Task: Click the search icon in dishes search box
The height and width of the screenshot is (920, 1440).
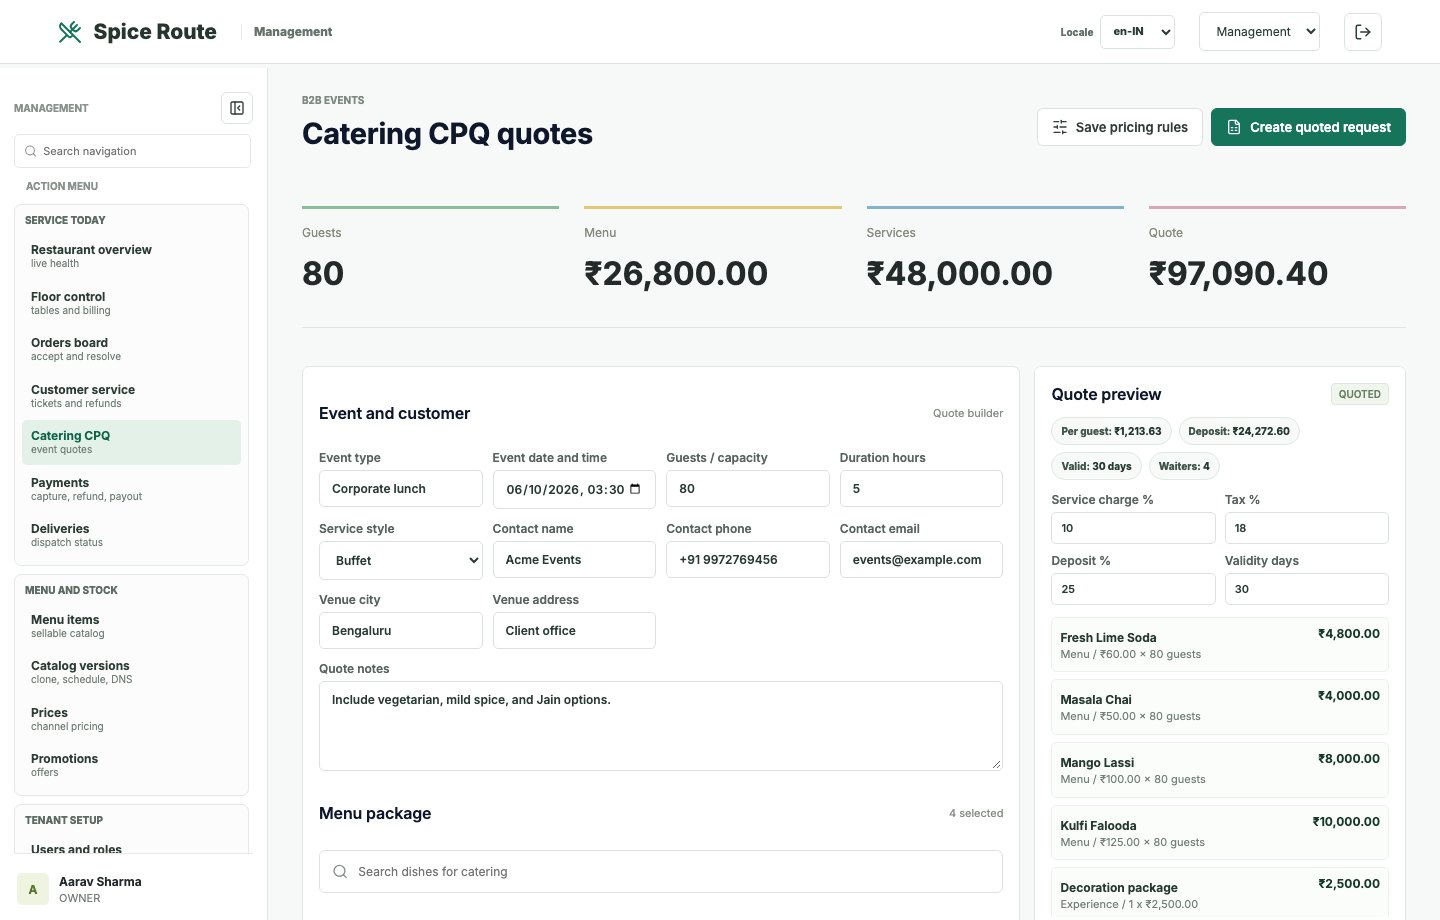Action: point(340,872)
